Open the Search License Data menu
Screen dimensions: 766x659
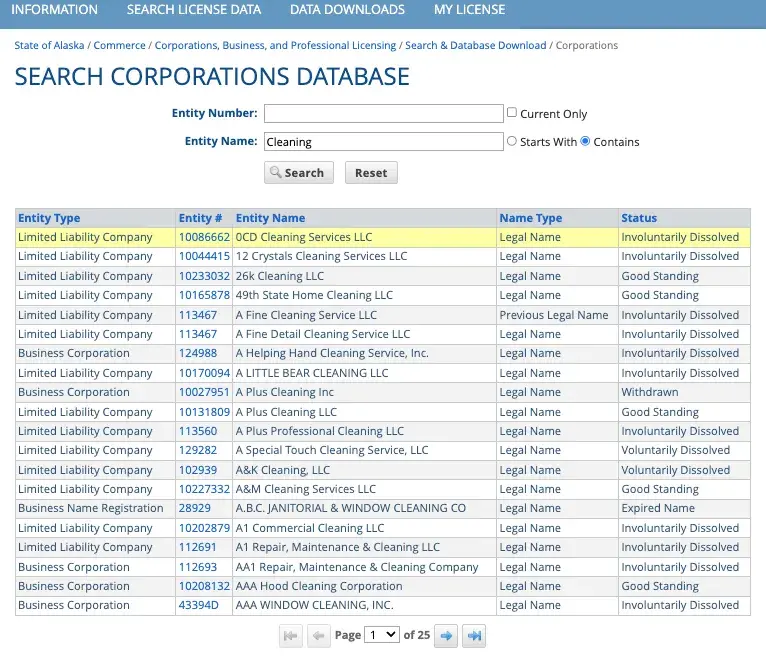pos(194,10)
